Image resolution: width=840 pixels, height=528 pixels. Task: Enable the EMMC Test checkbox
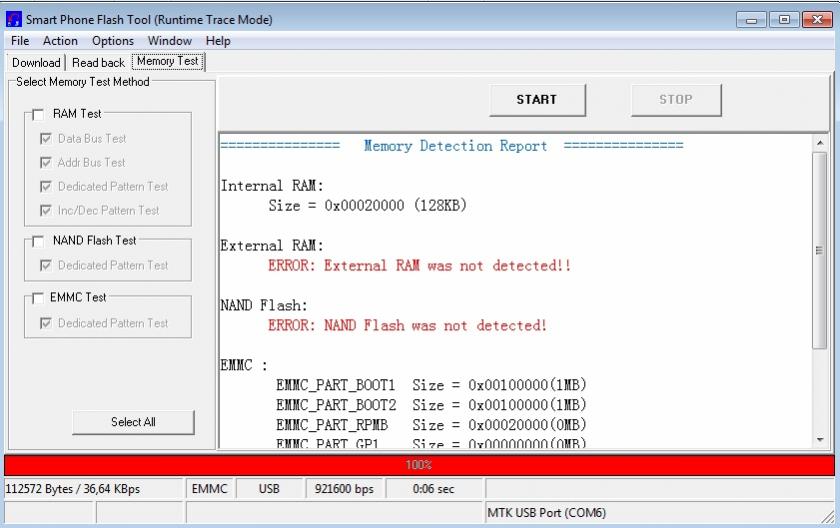pos(38,298)
